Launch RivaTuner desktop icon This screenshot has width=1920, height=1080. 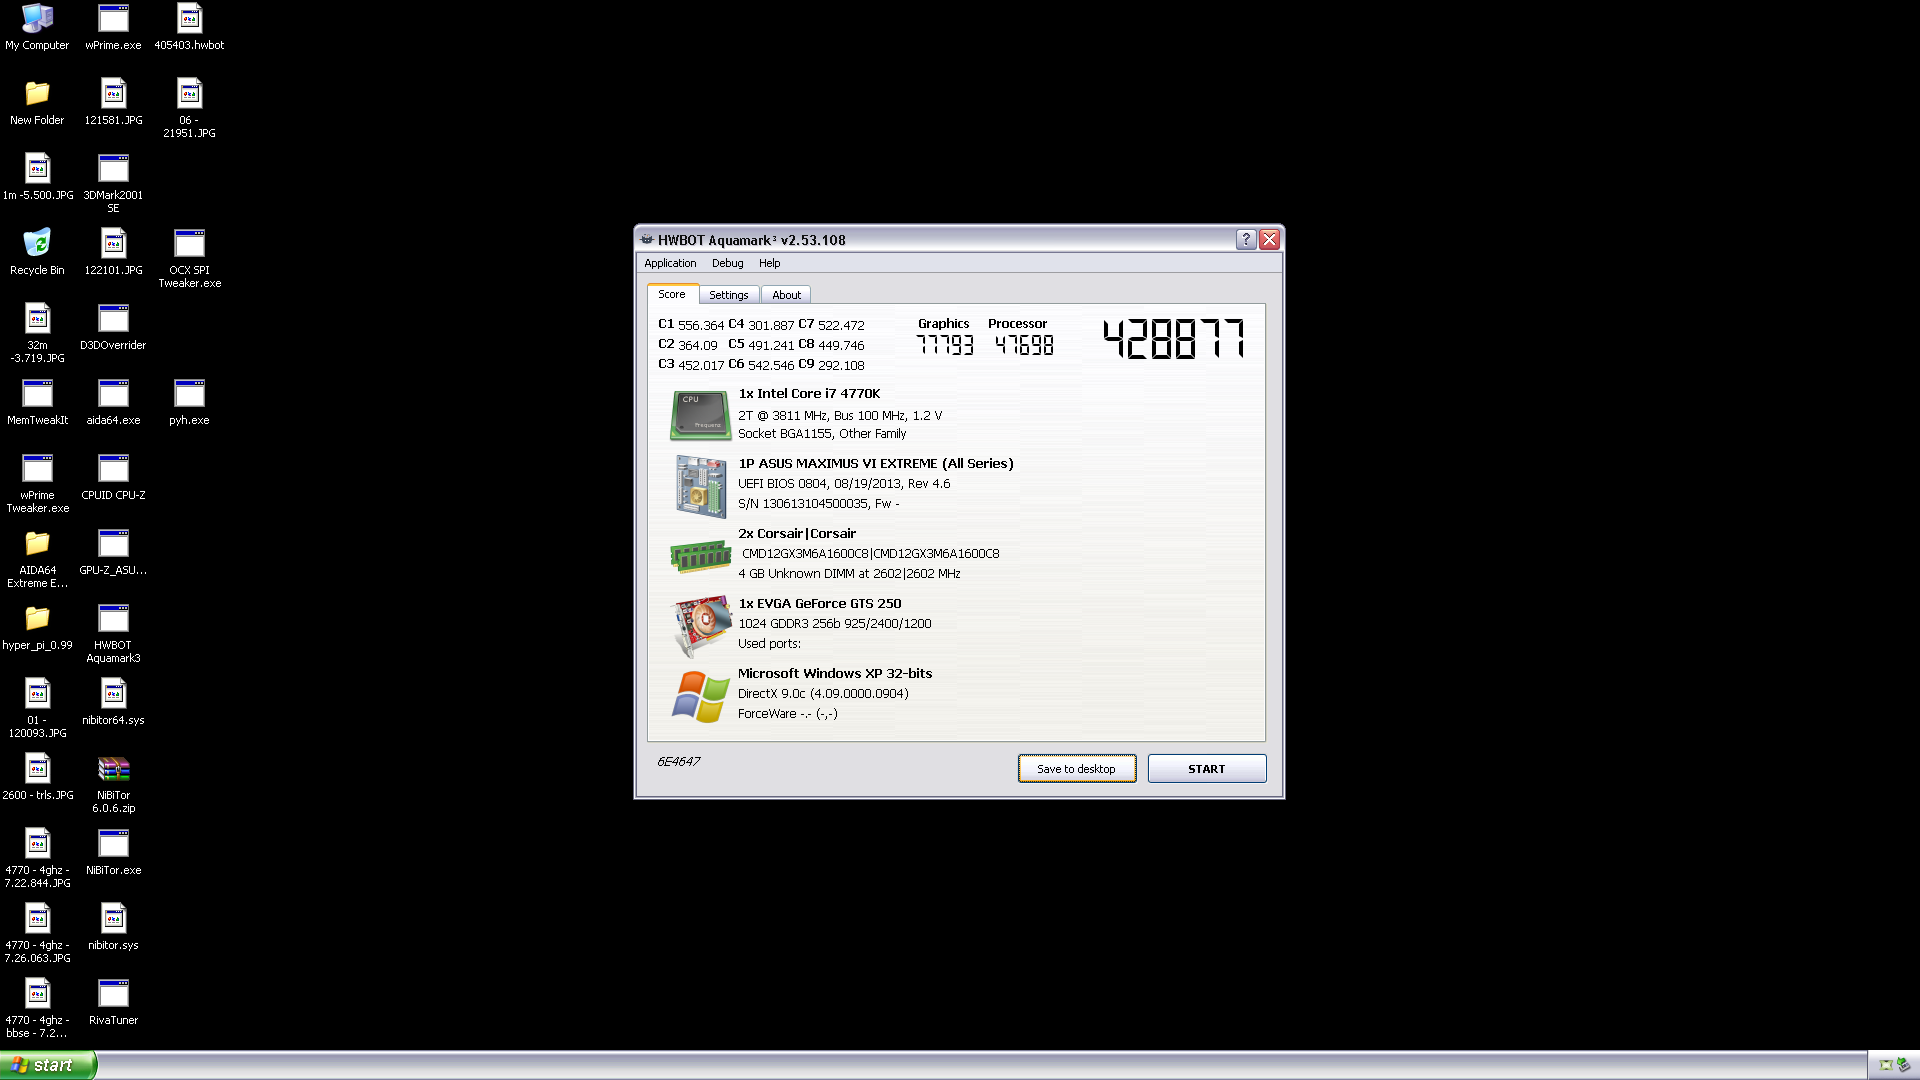113,1002
